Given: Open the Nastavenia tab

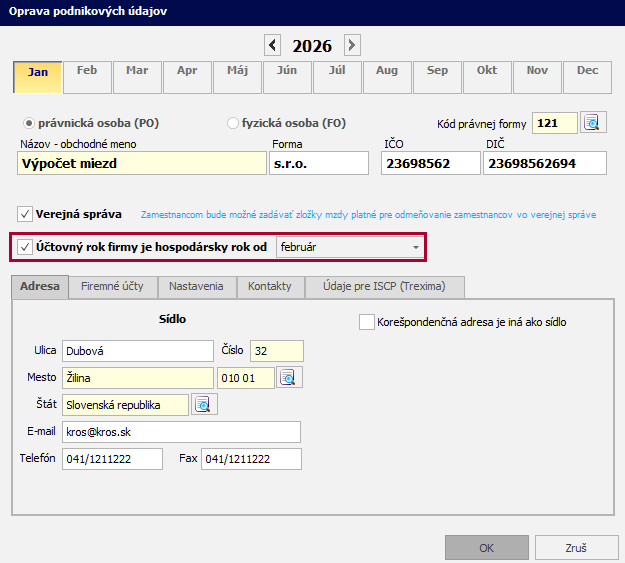Looking at the screenshot, I should pos(196,287).
